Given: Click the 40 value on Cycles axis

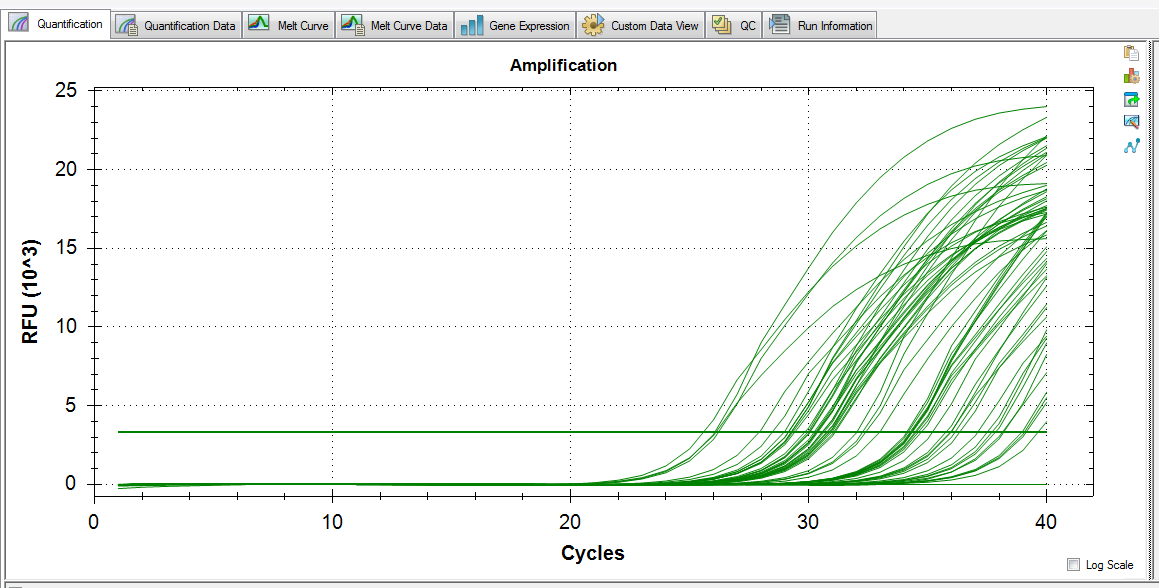Looking at the screenshot, I should coord(1046,522).
